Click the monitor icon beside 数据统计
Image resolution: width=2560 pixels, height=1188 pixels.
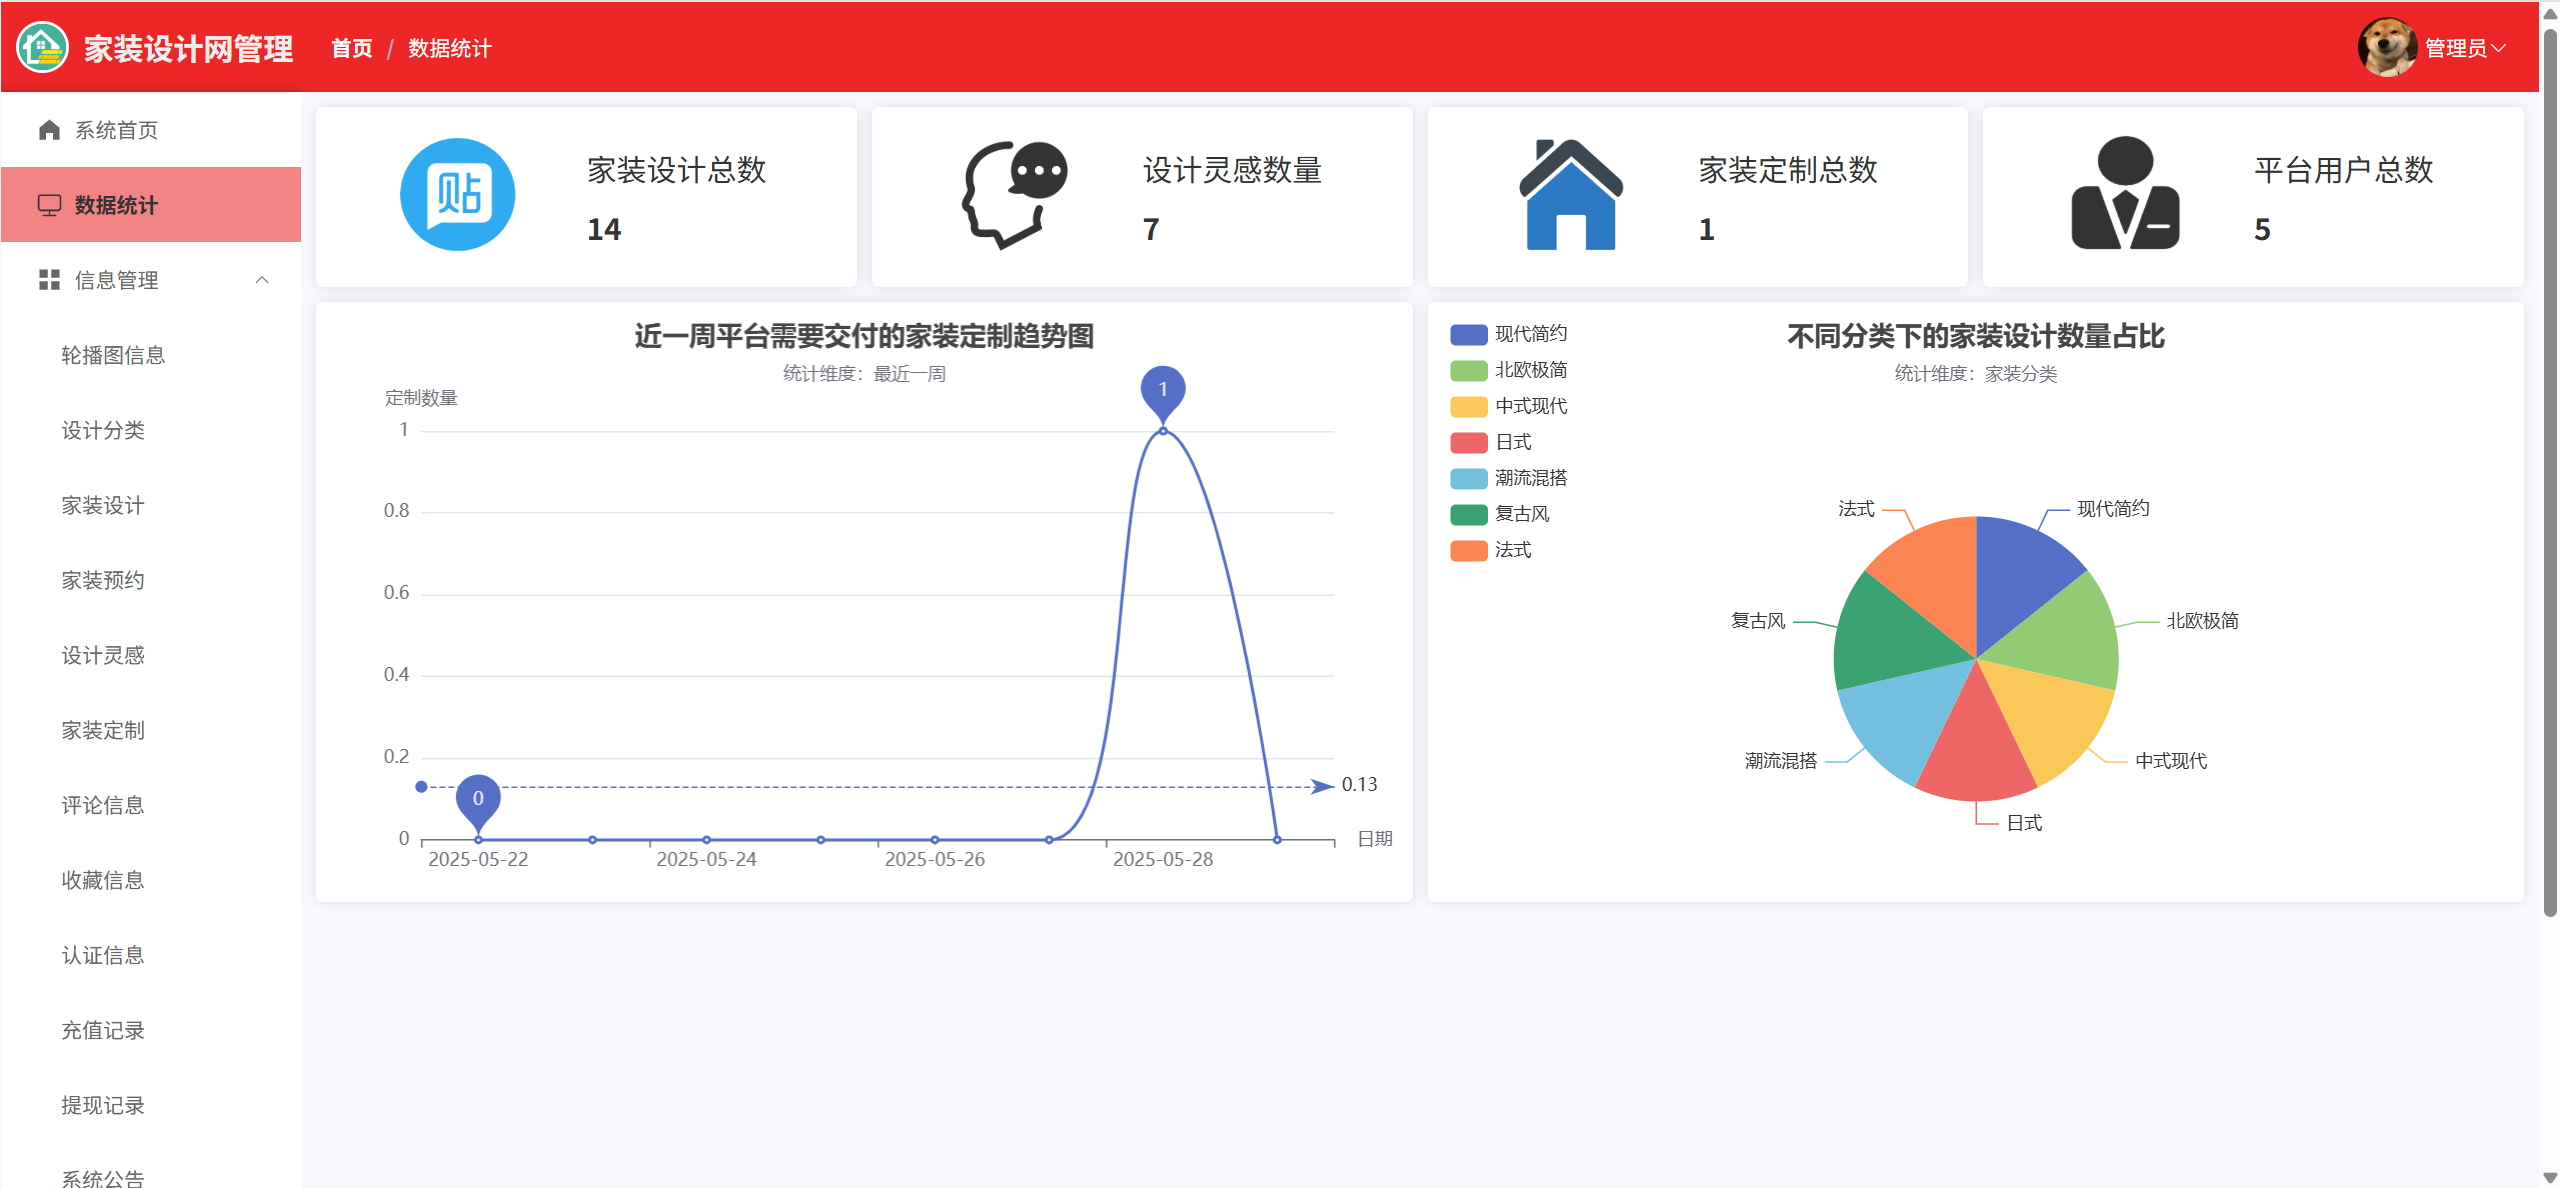49,205
